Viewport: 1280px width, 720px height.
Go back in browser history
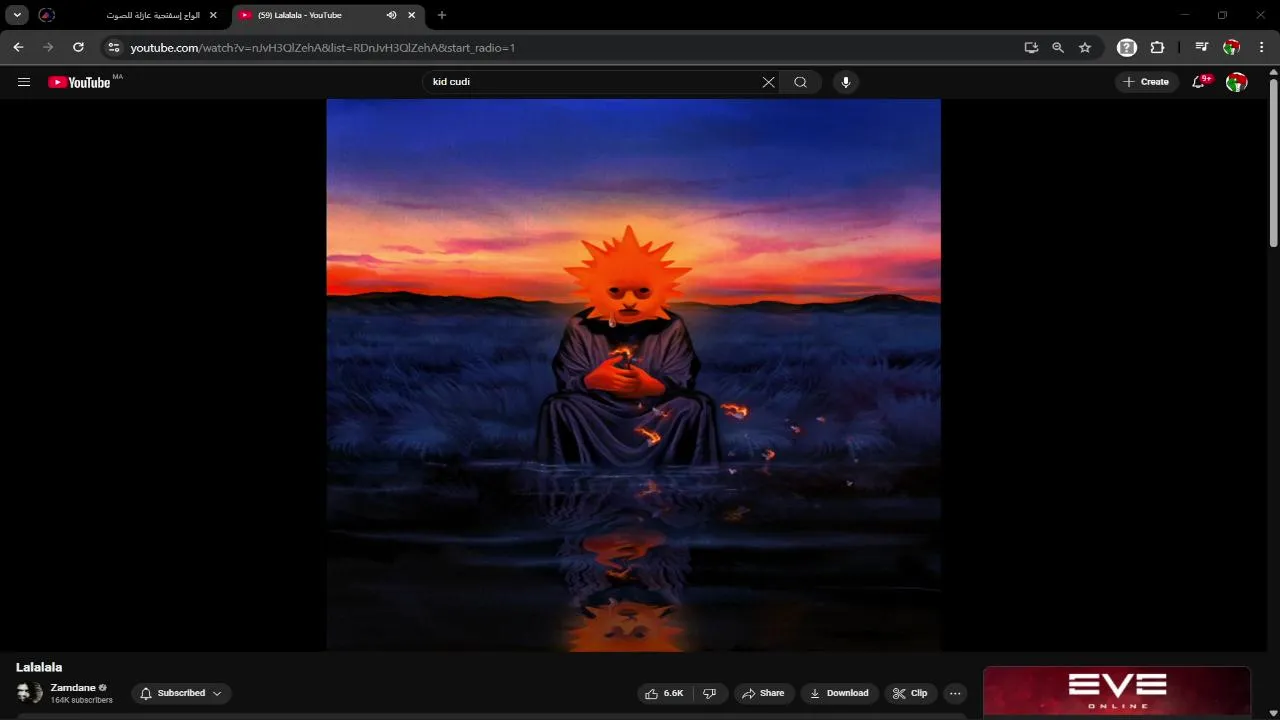coord(18,47)
